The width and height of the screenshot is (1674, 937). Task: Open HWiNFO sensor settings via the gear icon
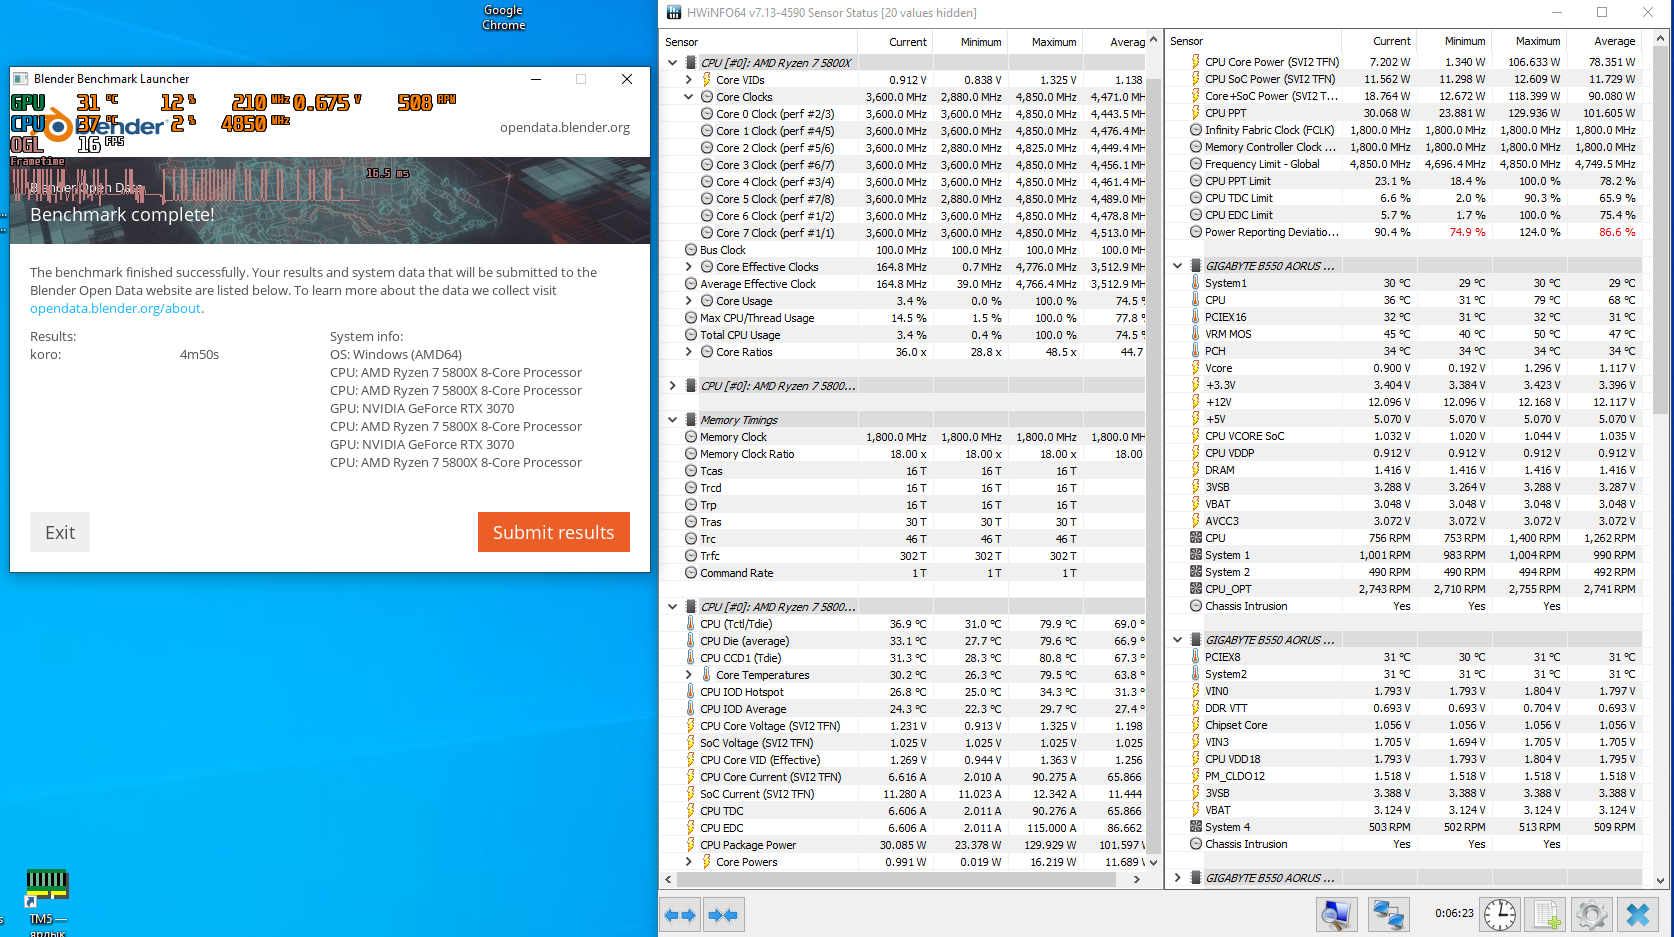(x=1591, y=915)
